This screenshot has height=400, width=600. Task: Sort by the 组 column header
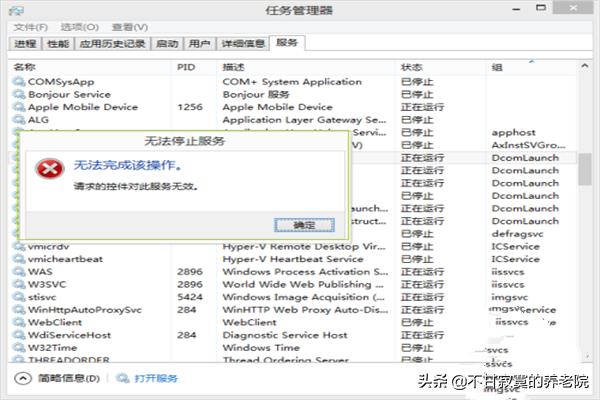coord(497,68)
